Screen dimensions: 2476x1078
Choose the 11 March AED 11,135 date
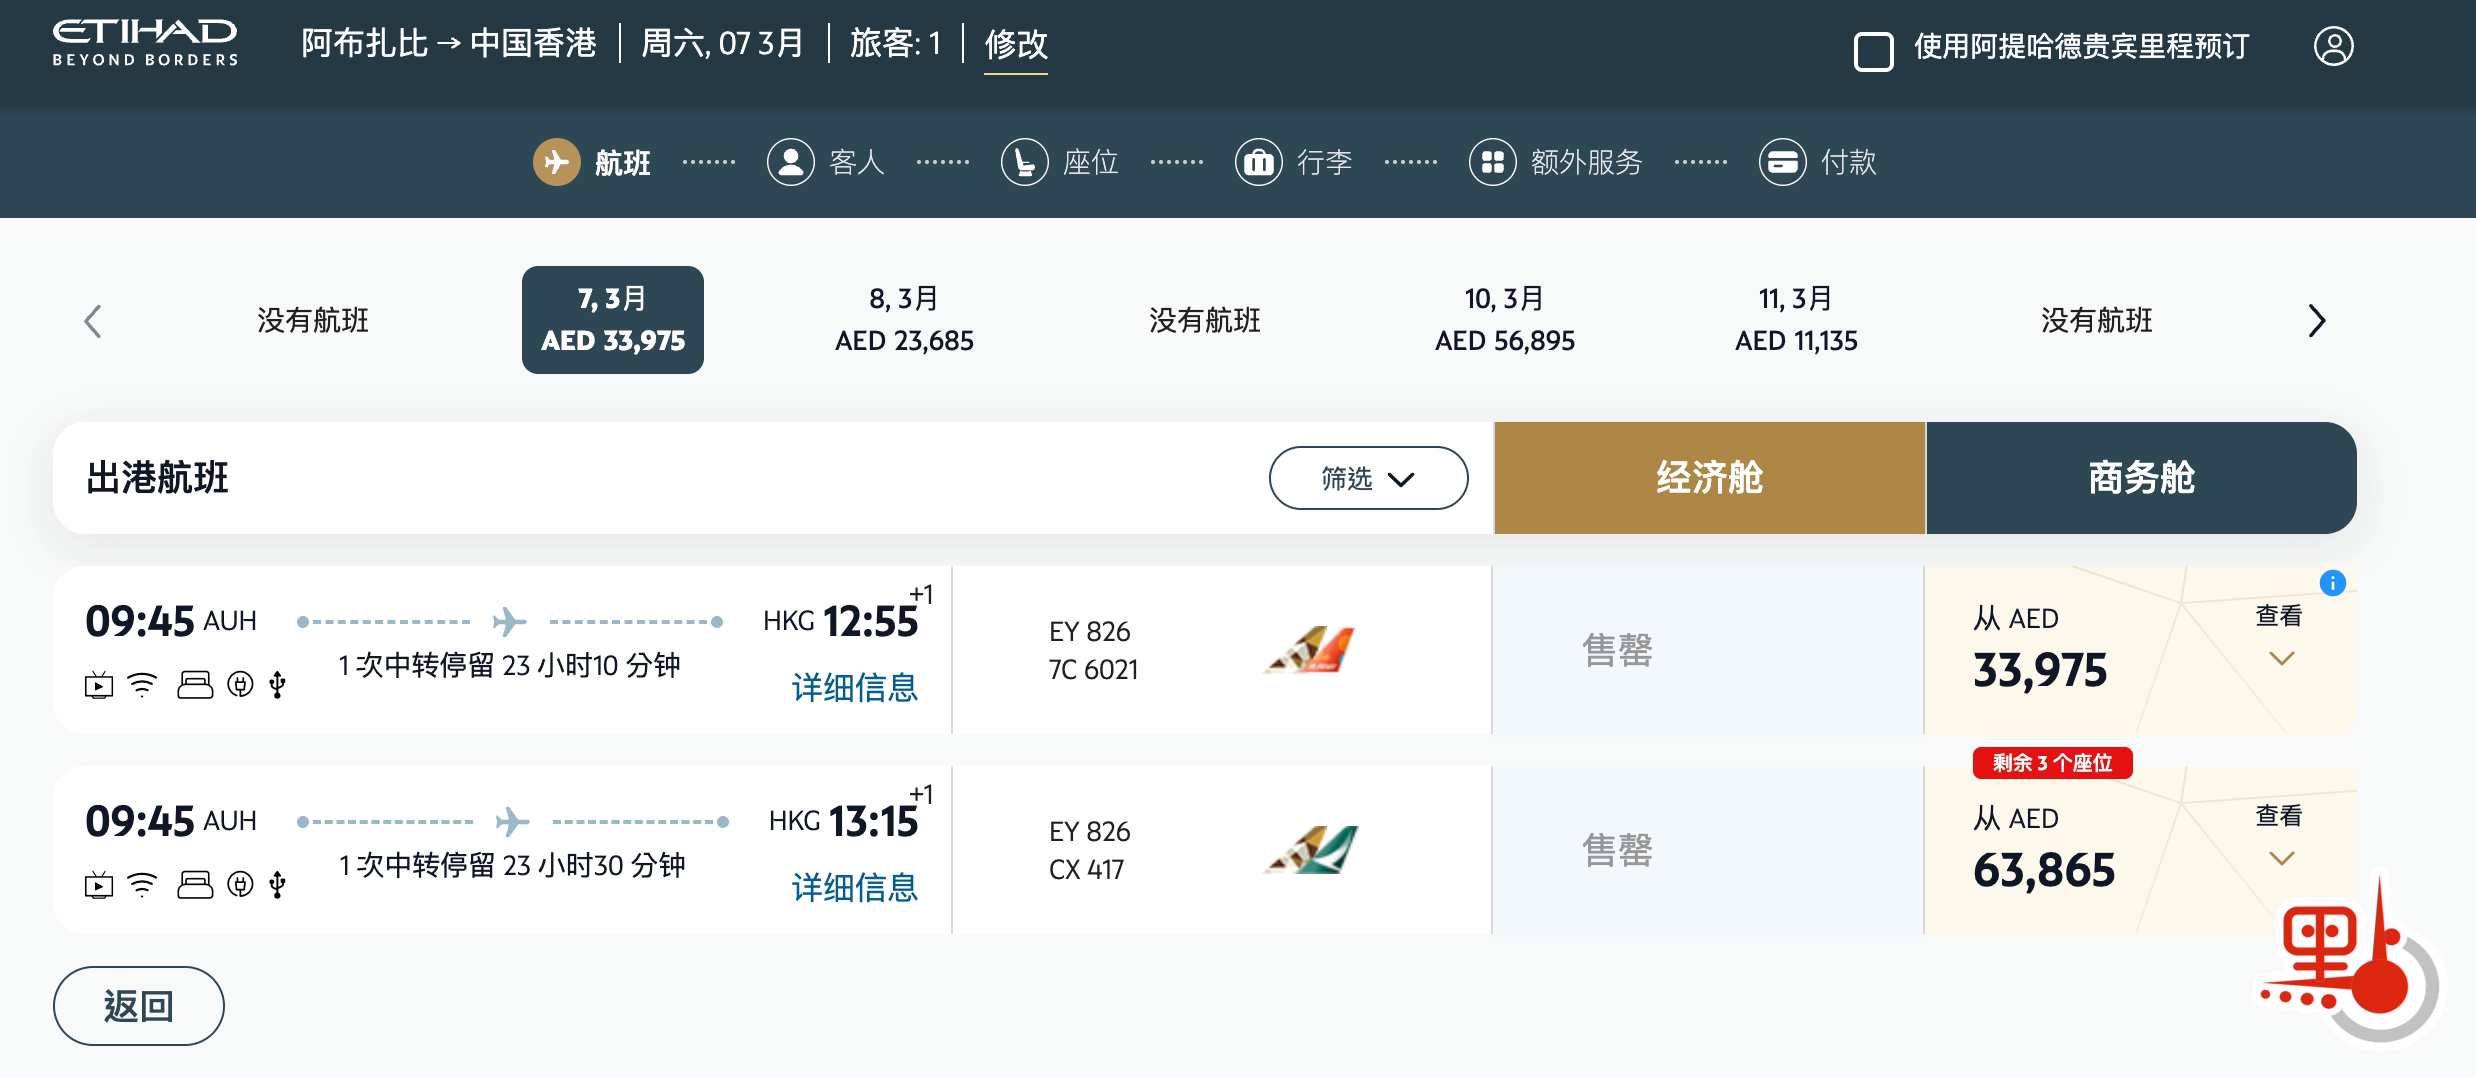pos(1795,320)
